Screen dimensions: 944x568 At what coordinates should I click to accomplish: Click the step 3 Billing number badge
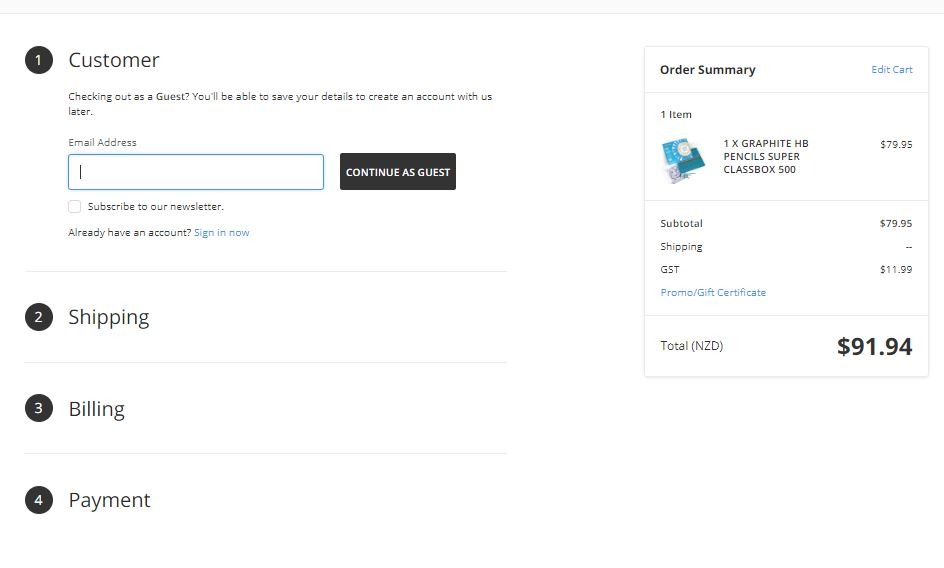click(x=38, y=408)
